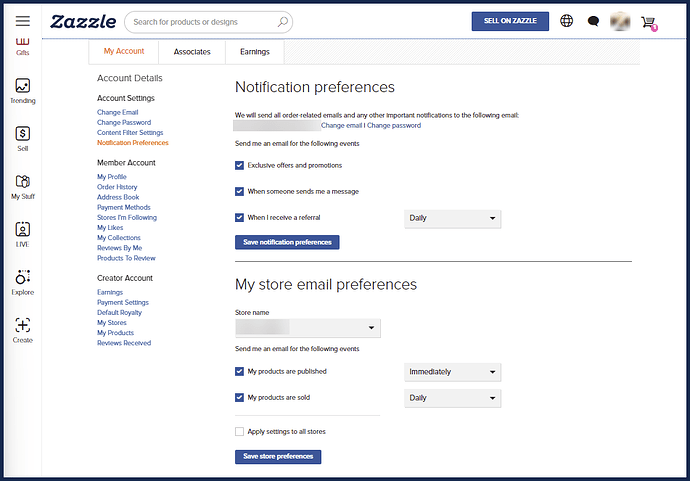Click the inline Change password link
The width and height of the screenshot is (690, 481).
click(394, 125)
